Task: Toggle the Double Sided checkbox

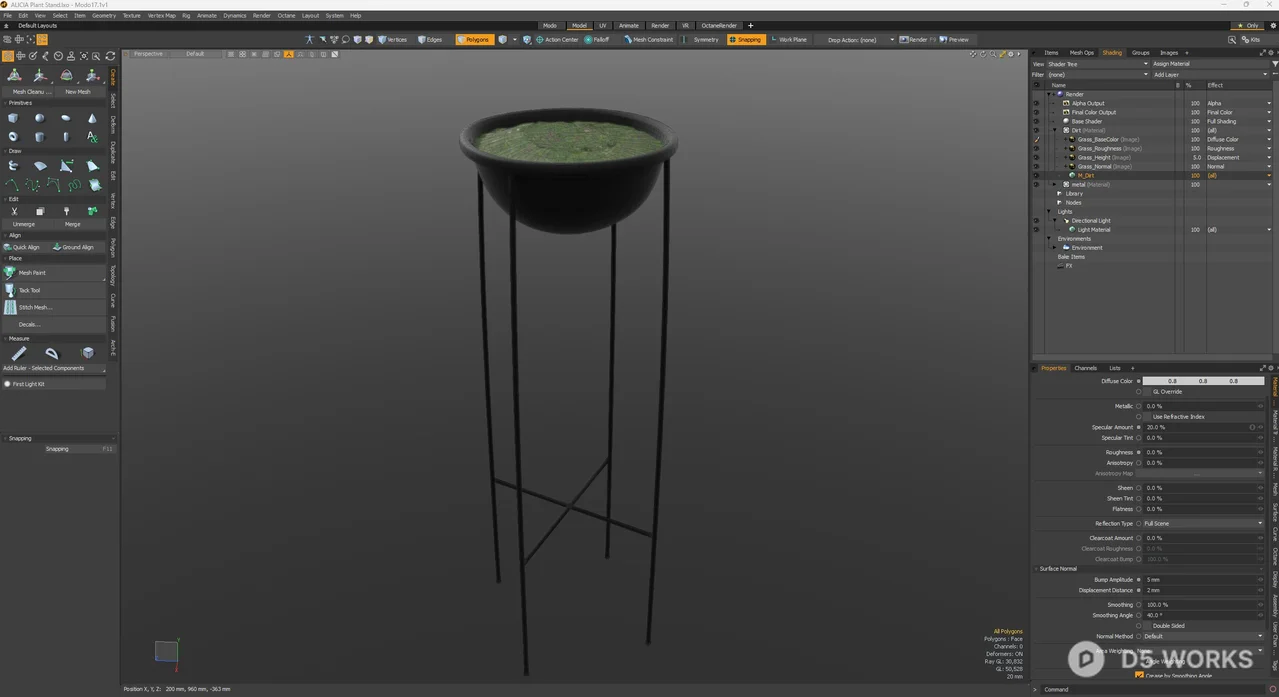Action: [x=1146, y=626]
